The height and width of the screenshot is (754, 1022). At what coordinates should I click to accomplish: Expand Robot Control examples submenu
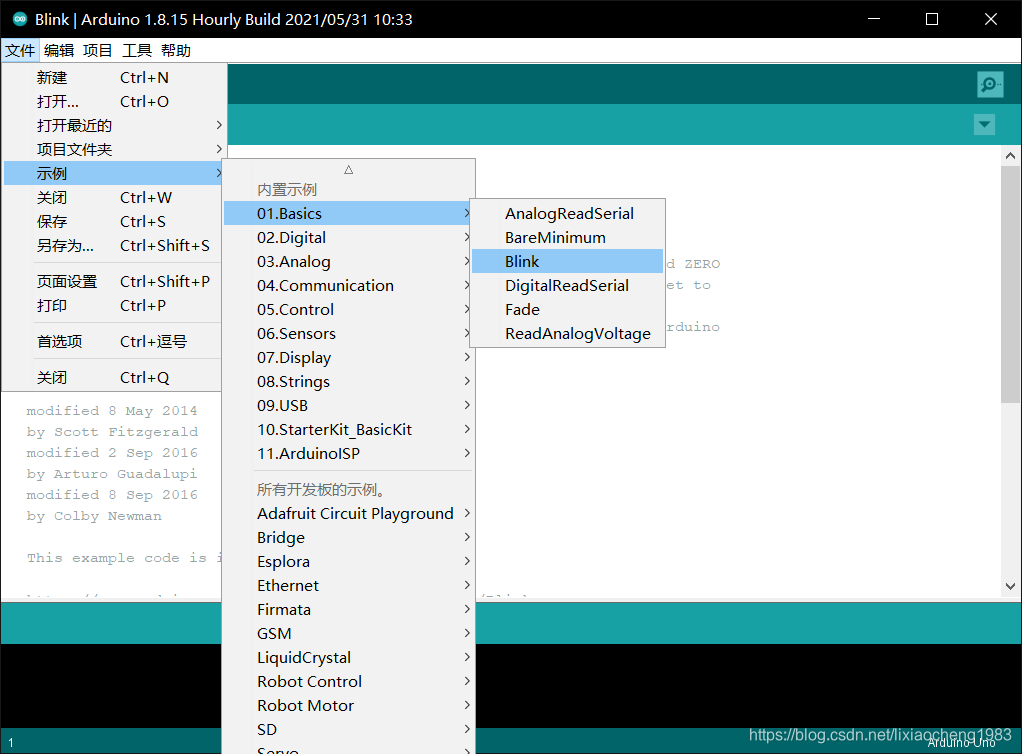(348, 682)
